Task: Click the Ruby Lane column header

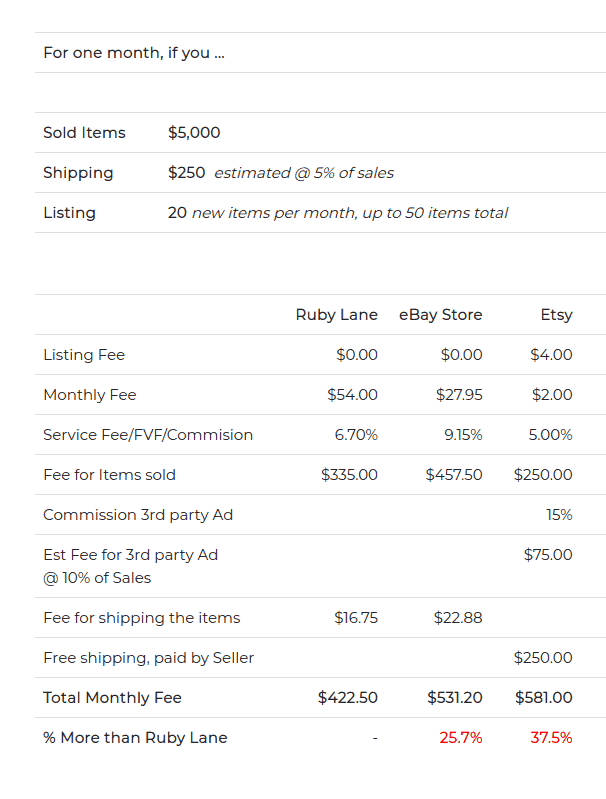Action: pos(336,315)
